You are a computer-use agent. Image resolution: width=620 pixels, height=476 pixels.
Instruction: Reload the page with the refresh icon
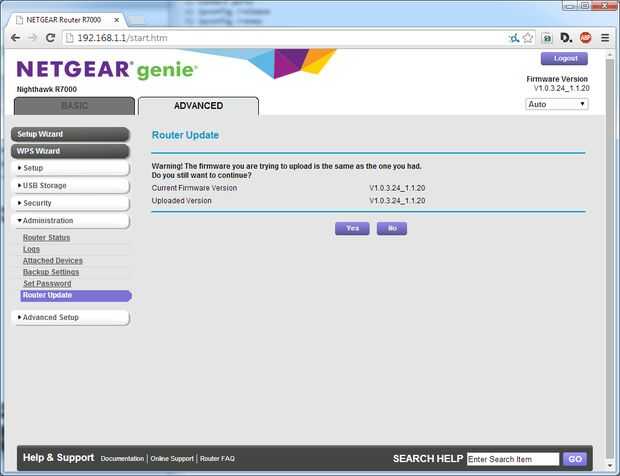click(50, 38)
